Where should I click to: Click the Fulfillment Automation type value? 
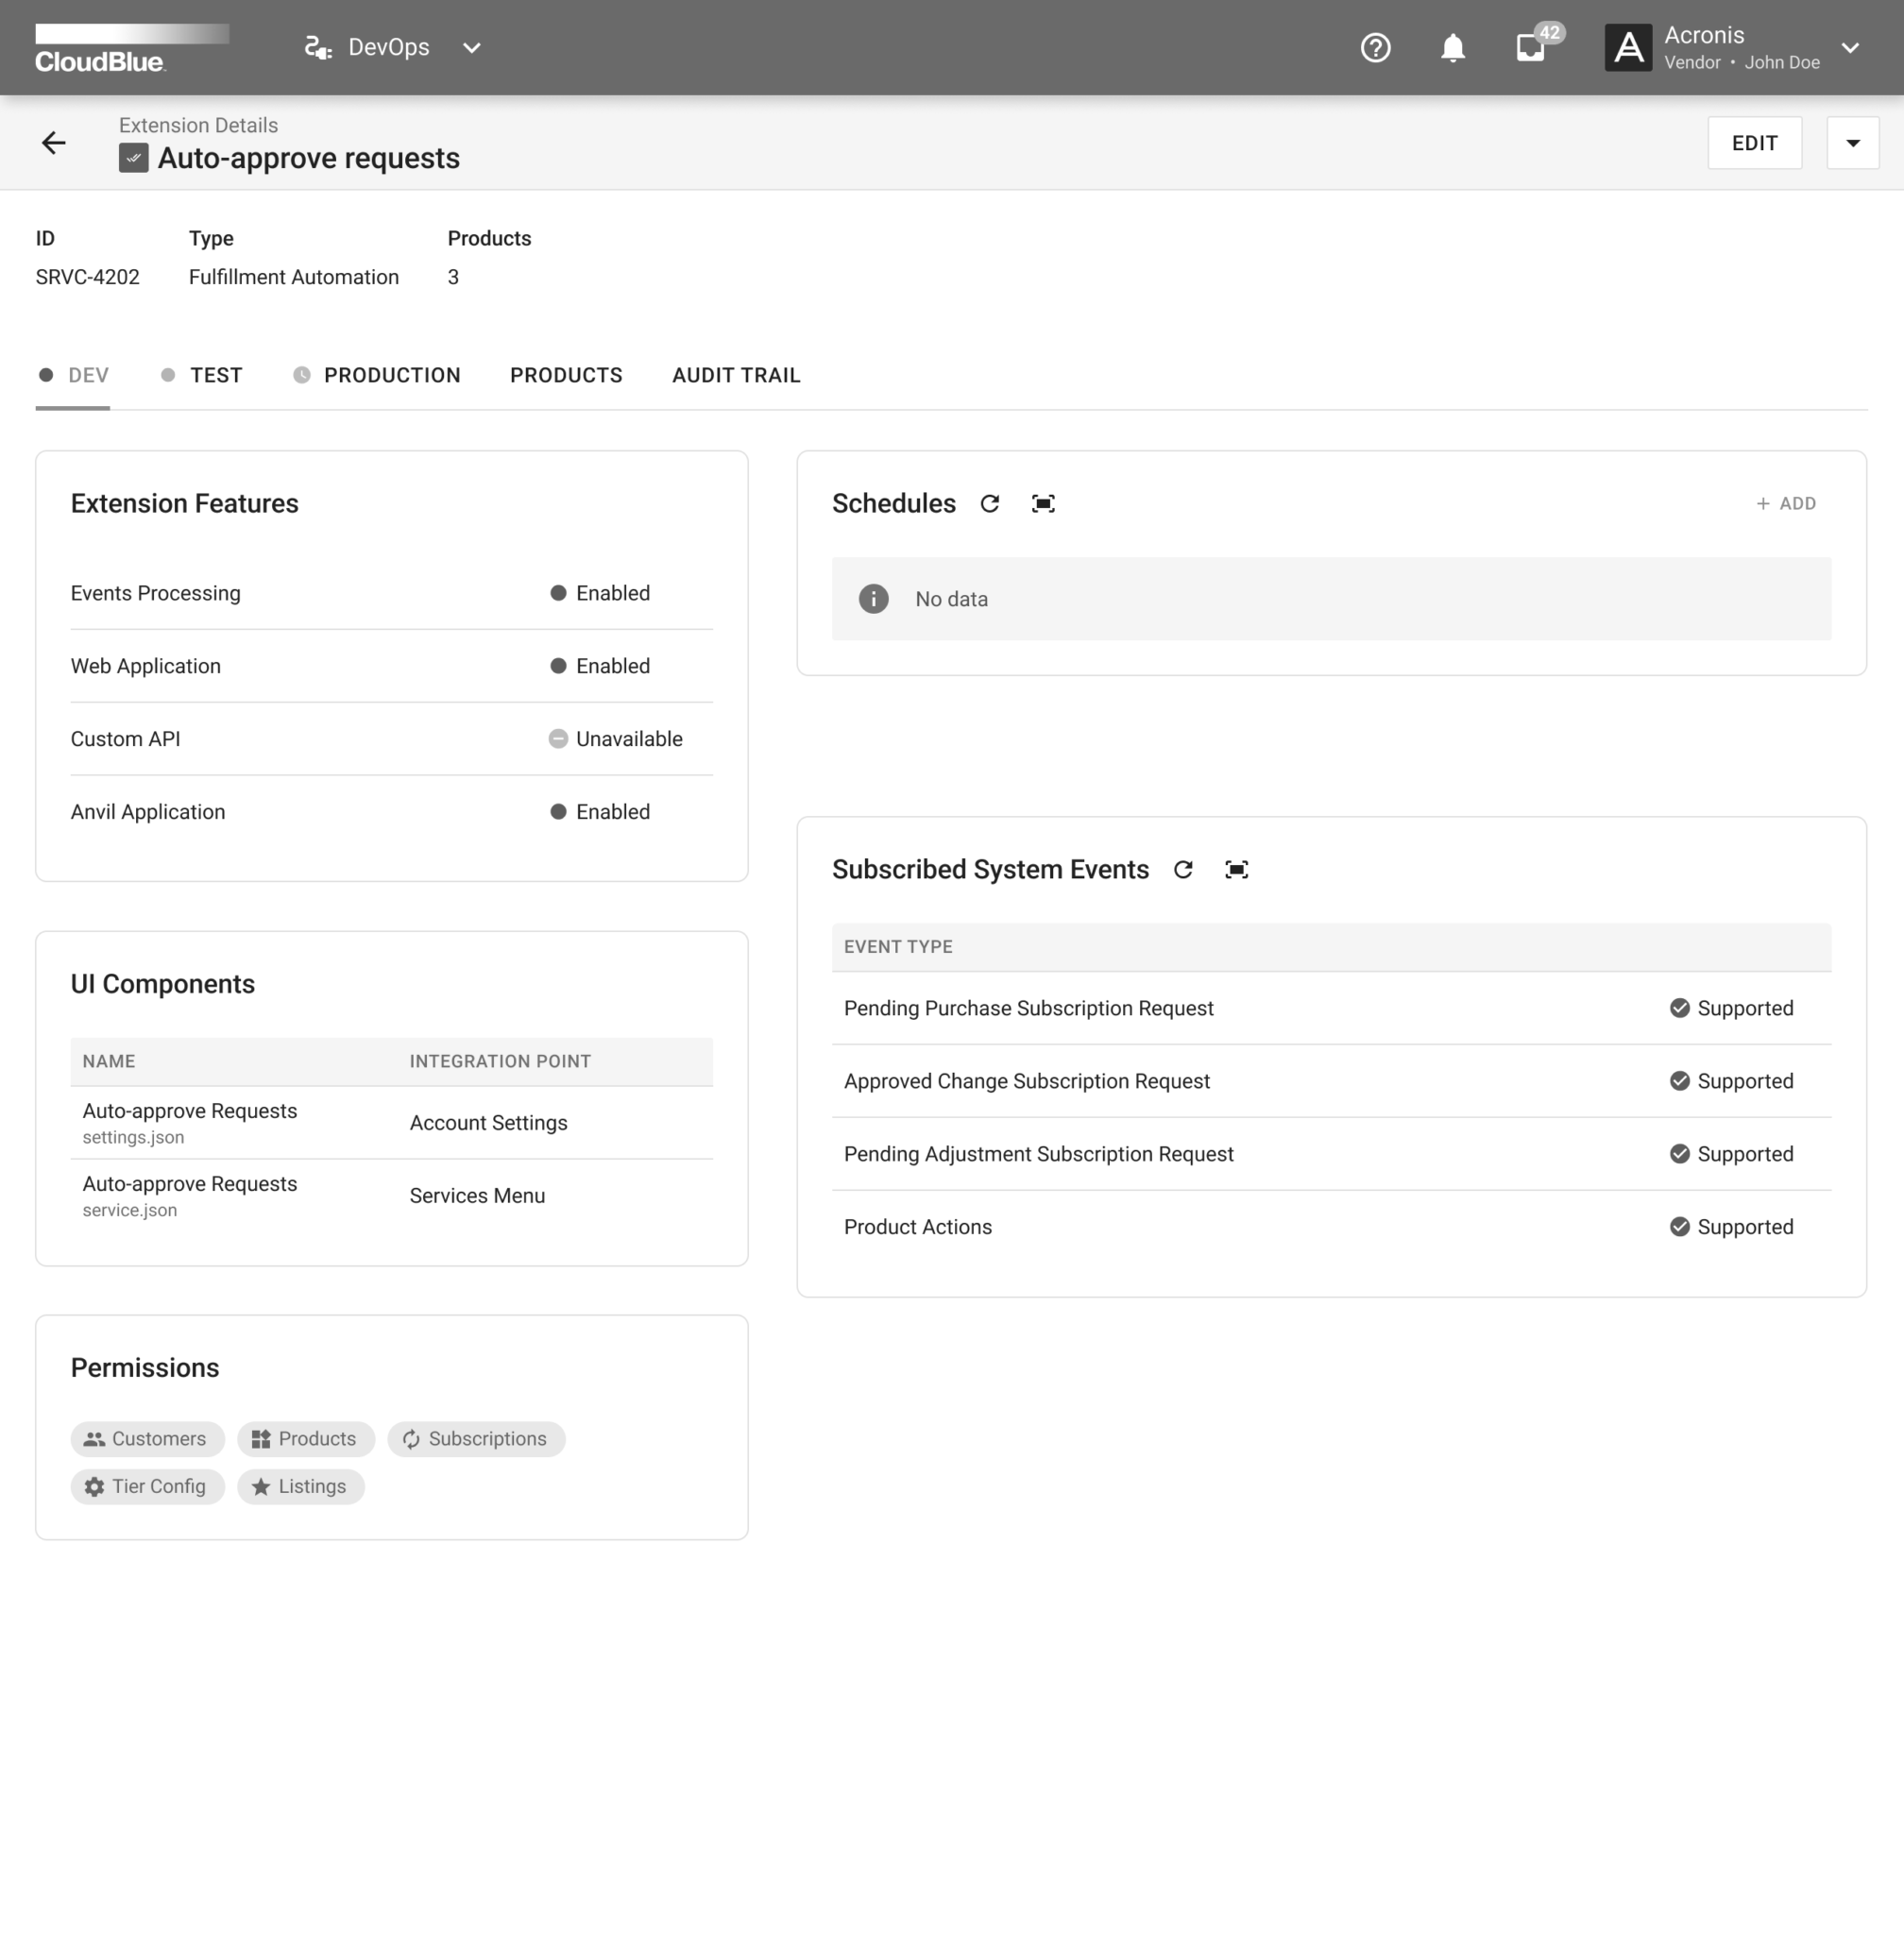click(294, 277)
